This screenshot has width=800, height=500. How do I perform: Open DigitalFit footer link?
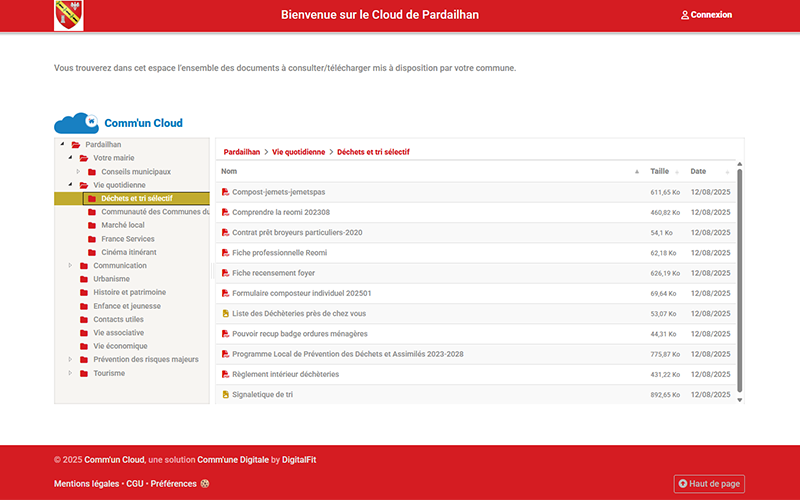(299, 460)
